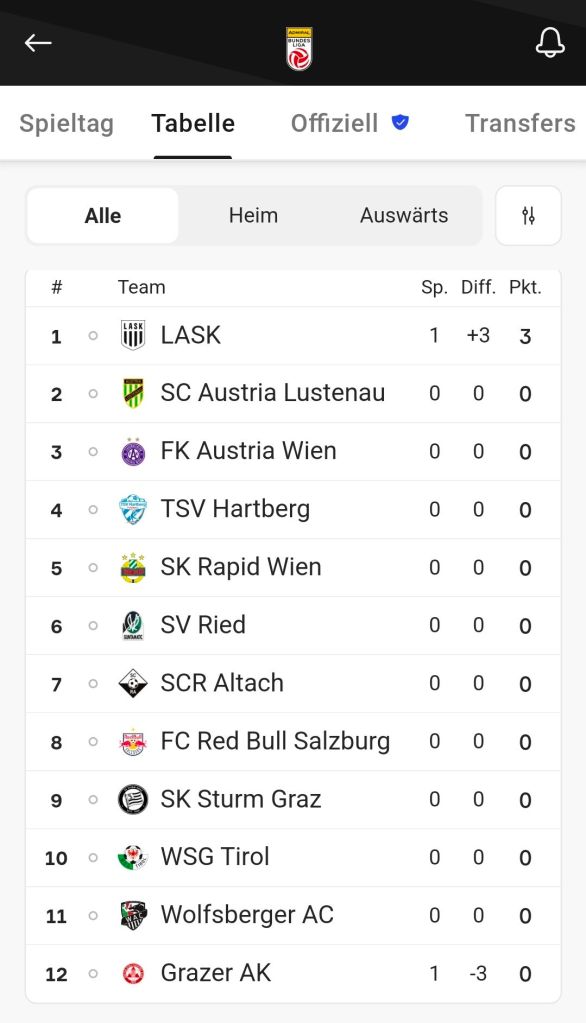Open the Transfers tab
Viewport: 586px width, 1023px height.
(x=520, y=123)
